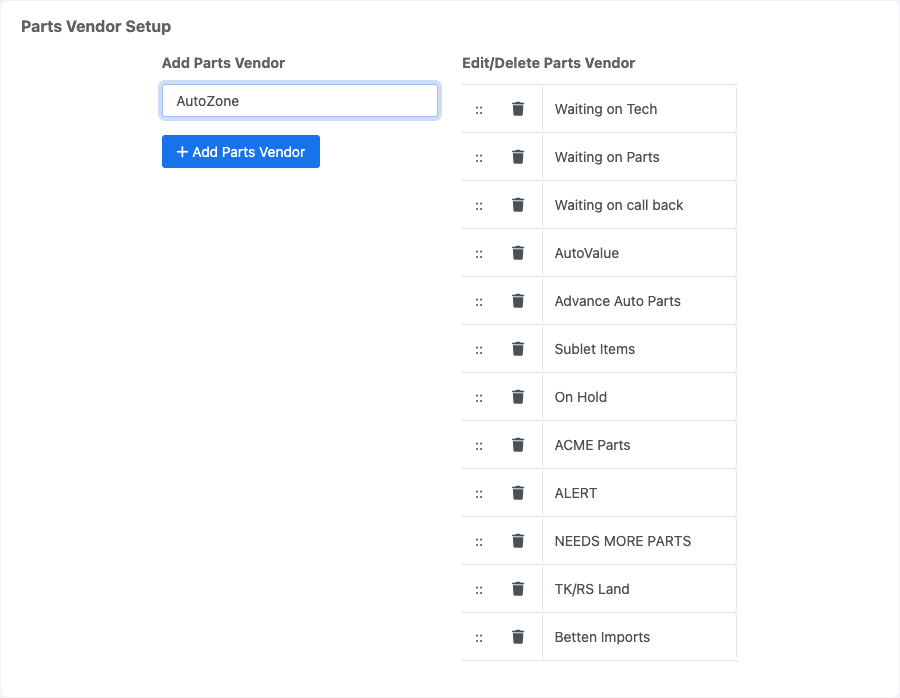Click the Parts Vendor Setup heading
The width and height of the screenshot is (900, 698).
pos(96,26)
